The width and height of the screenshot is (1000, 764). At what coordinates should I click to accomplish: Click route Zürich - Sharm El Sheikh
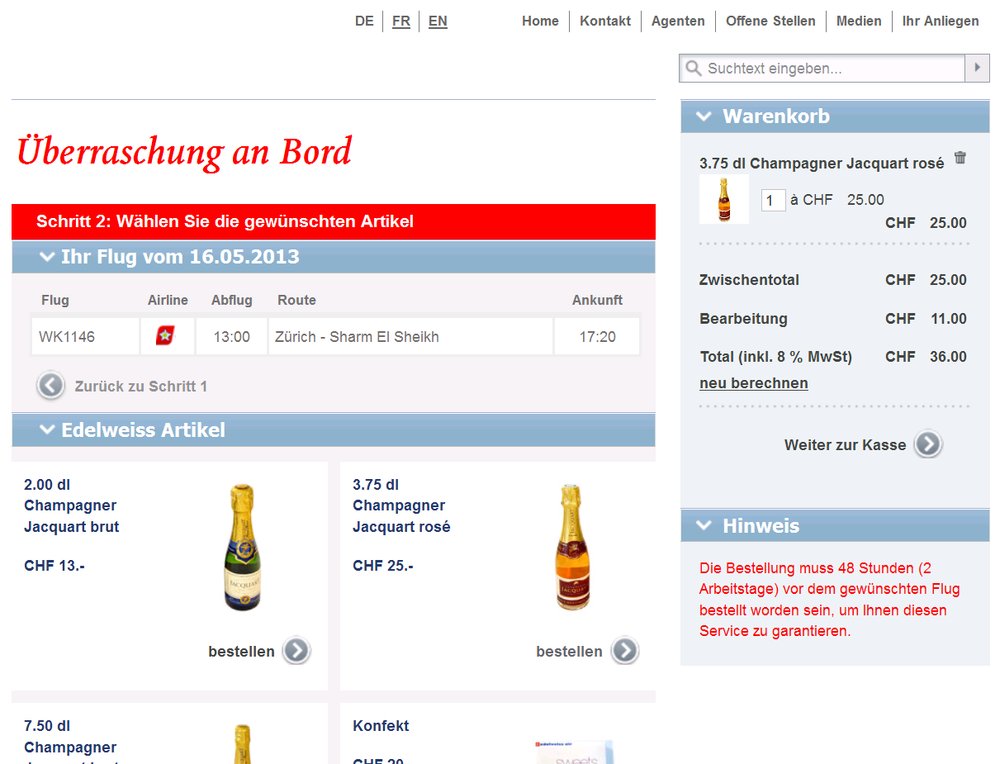(411, 336)
